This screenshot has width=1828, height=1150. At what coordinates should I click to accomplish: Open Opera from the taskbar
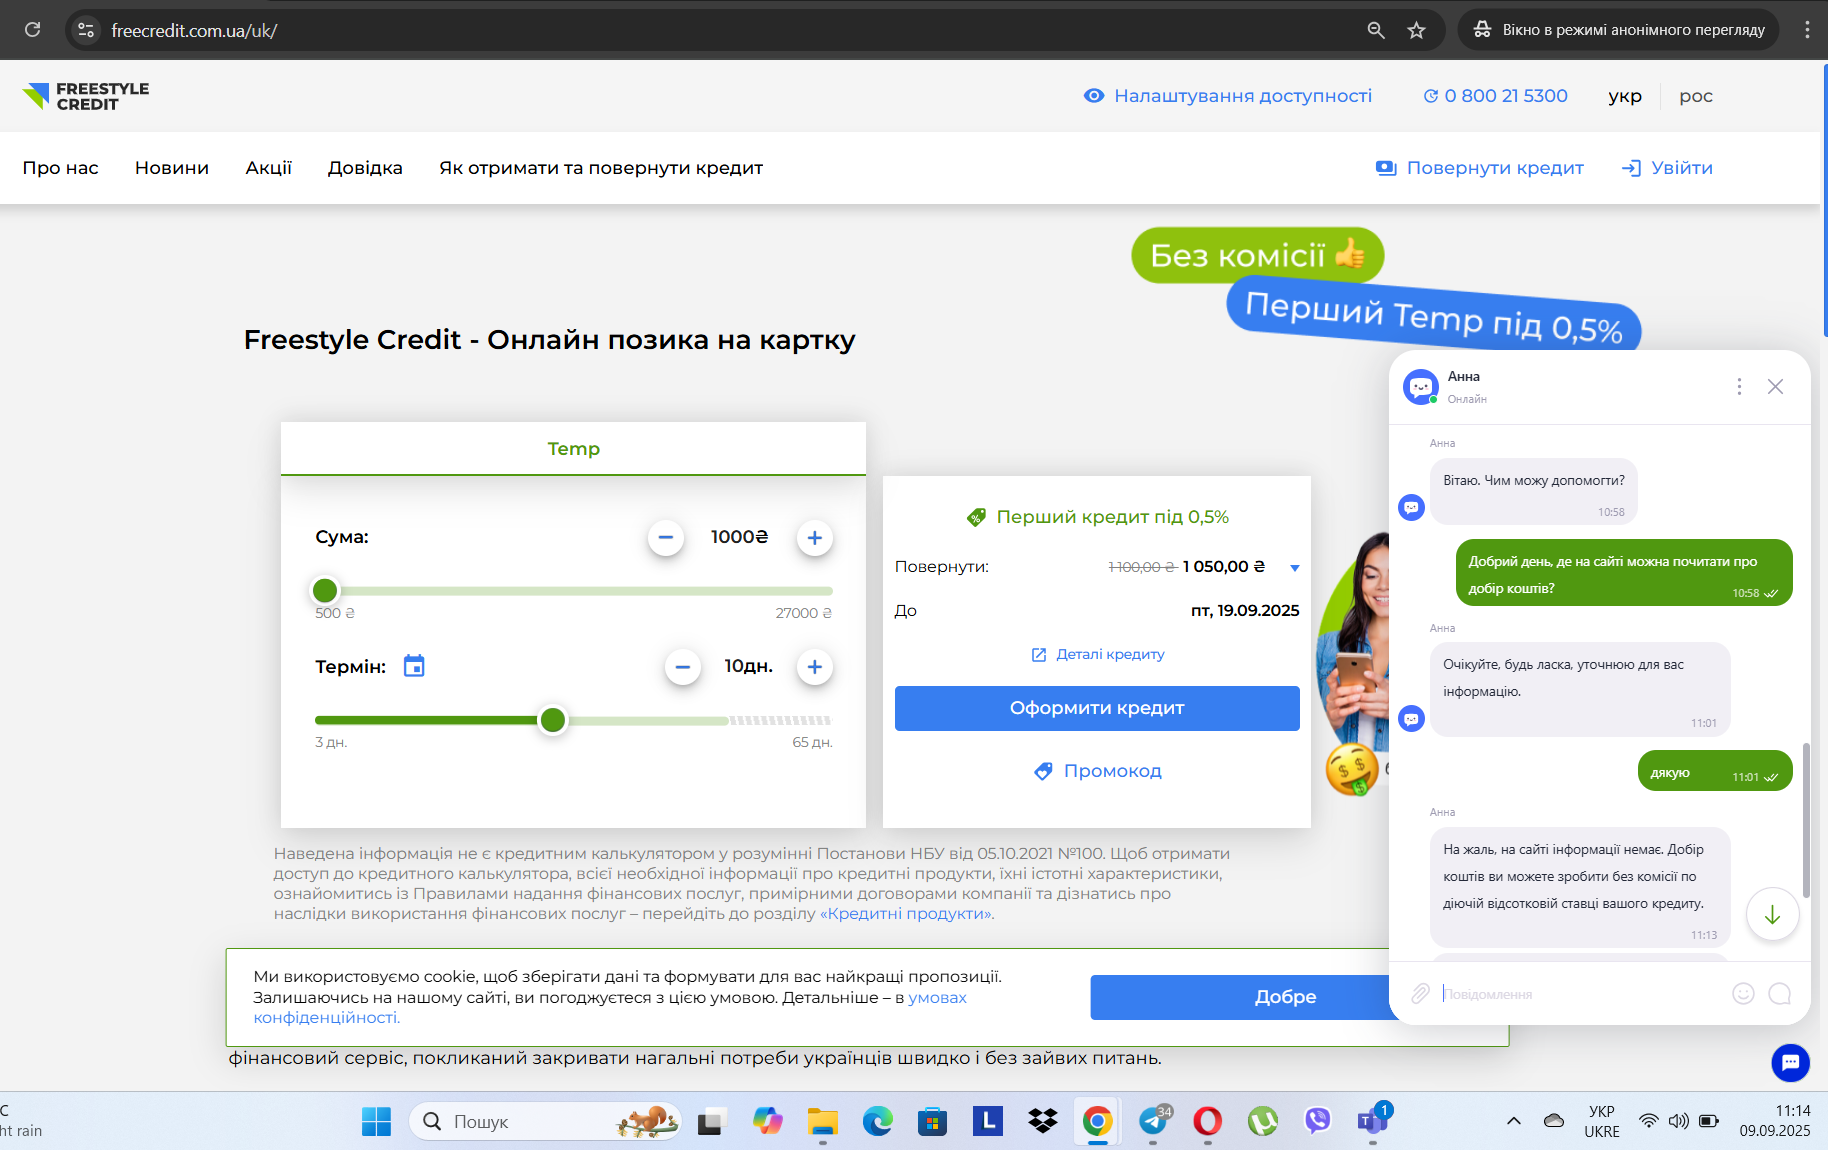(1207, 1122)
